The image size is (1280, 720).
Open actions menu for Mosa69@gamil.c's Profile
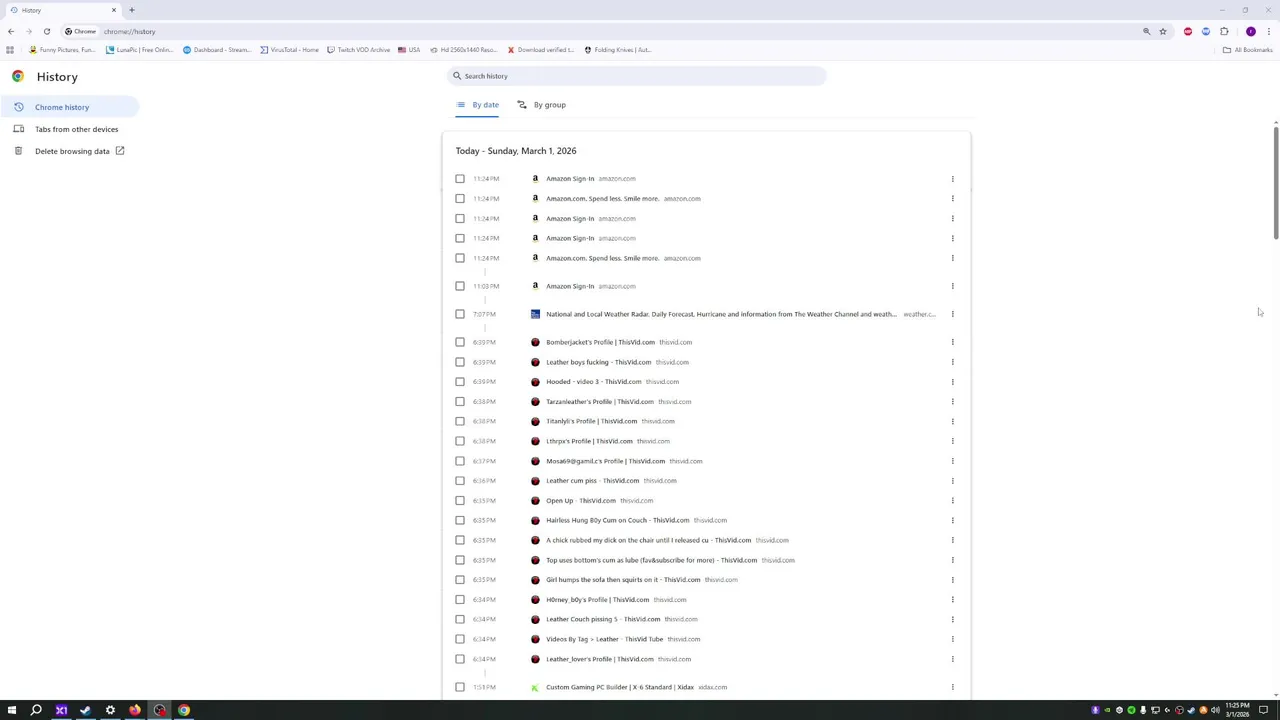pos(952,461)
